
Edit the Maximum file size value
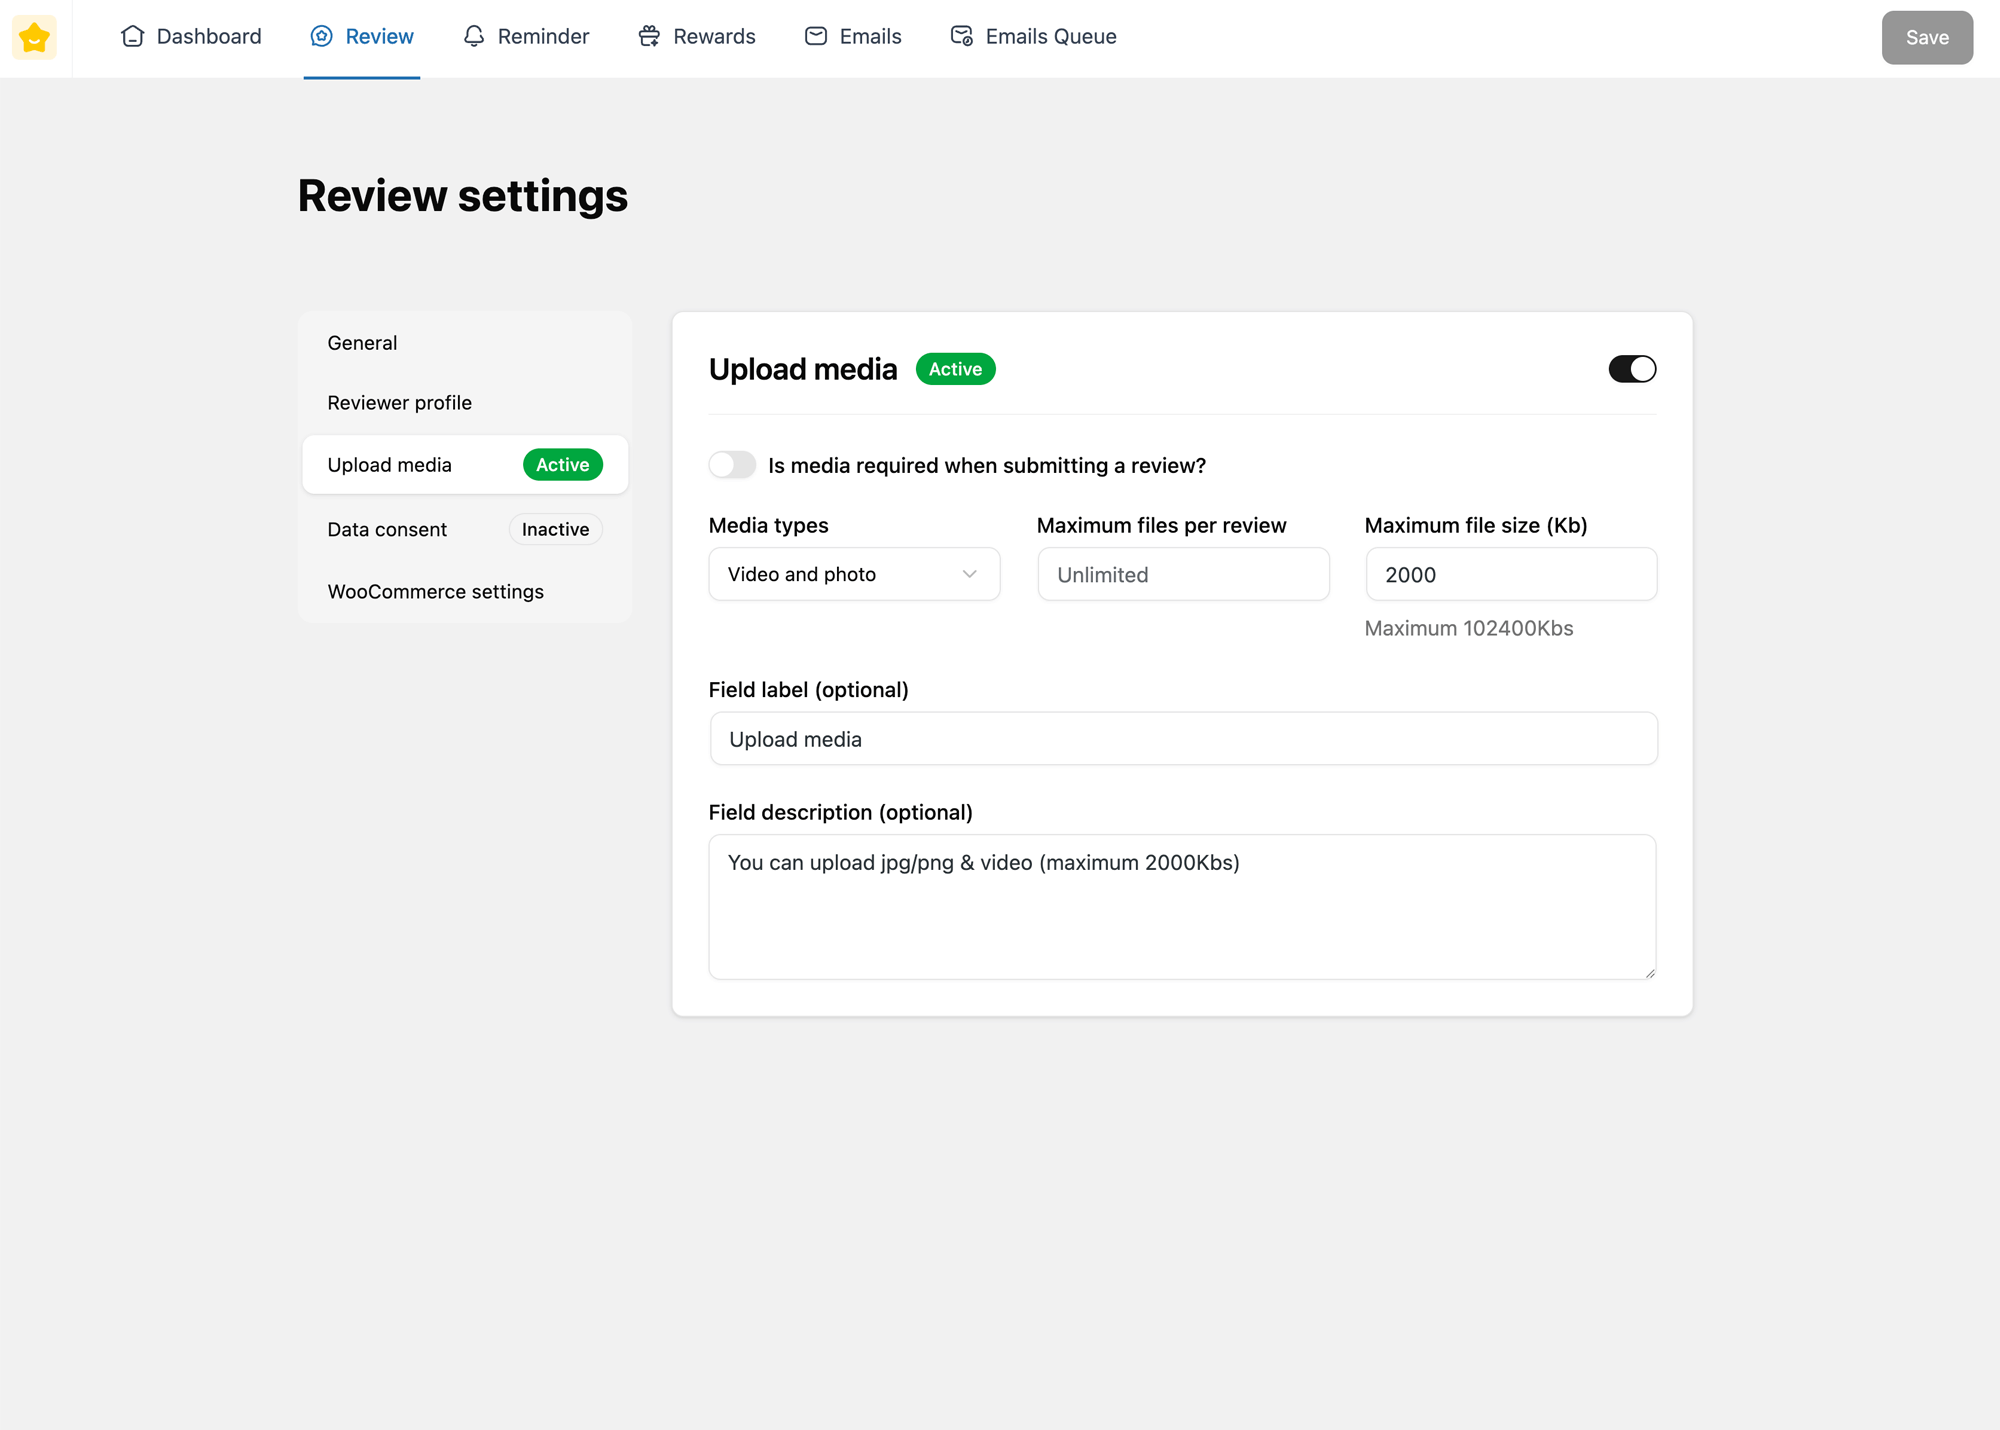1510,574
